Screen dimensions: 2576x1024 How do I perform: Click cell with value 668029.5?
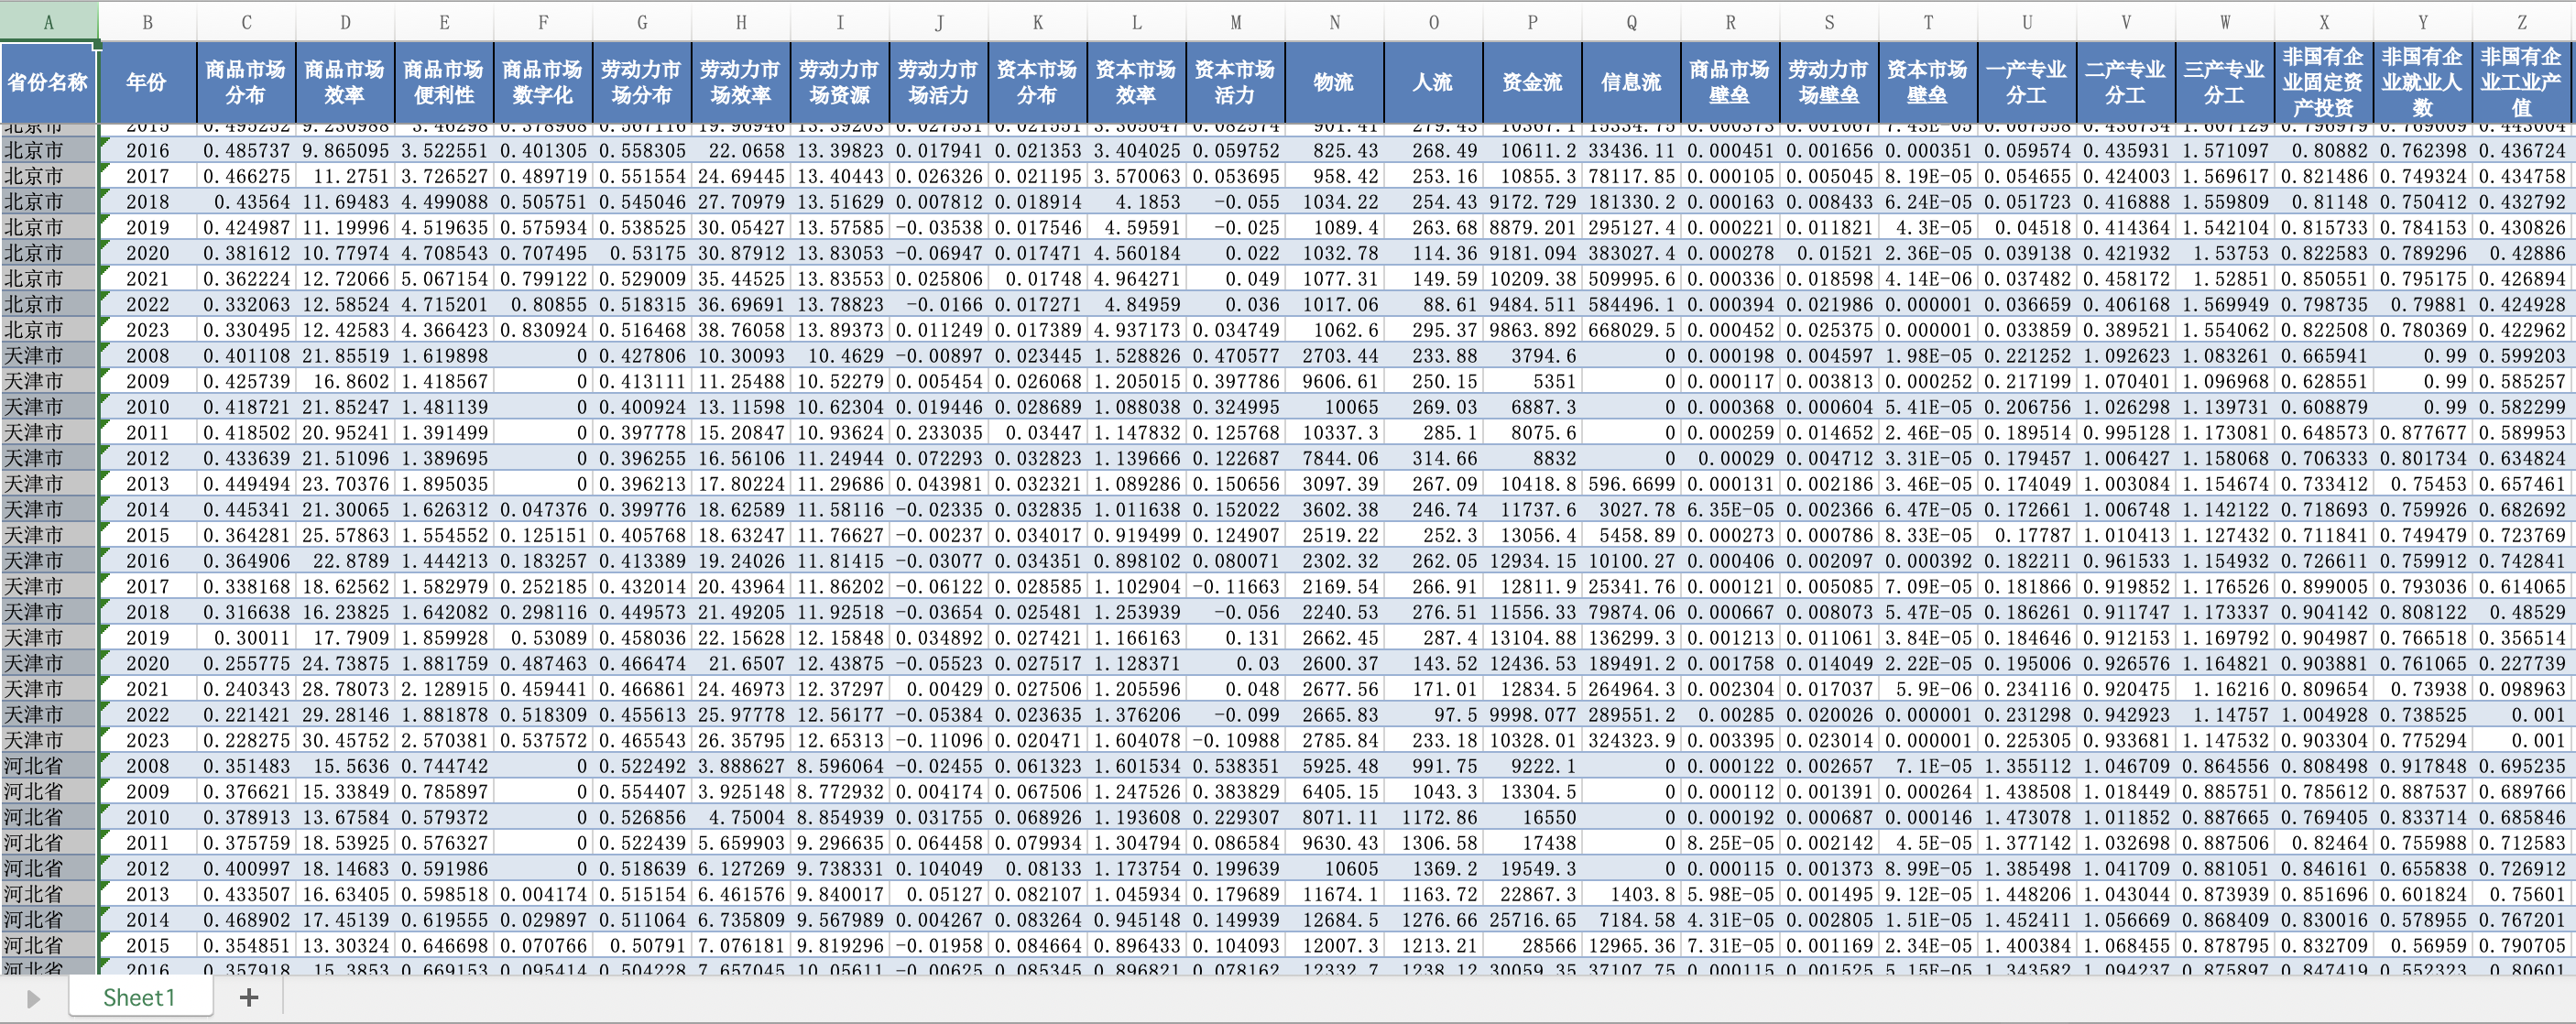coord(1631,330)
